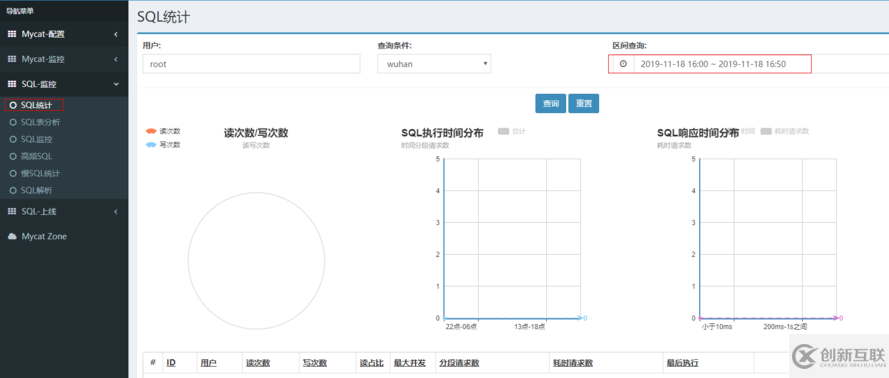
Task: Sort table by 最大并发 column header
Action: coord(410,363)
